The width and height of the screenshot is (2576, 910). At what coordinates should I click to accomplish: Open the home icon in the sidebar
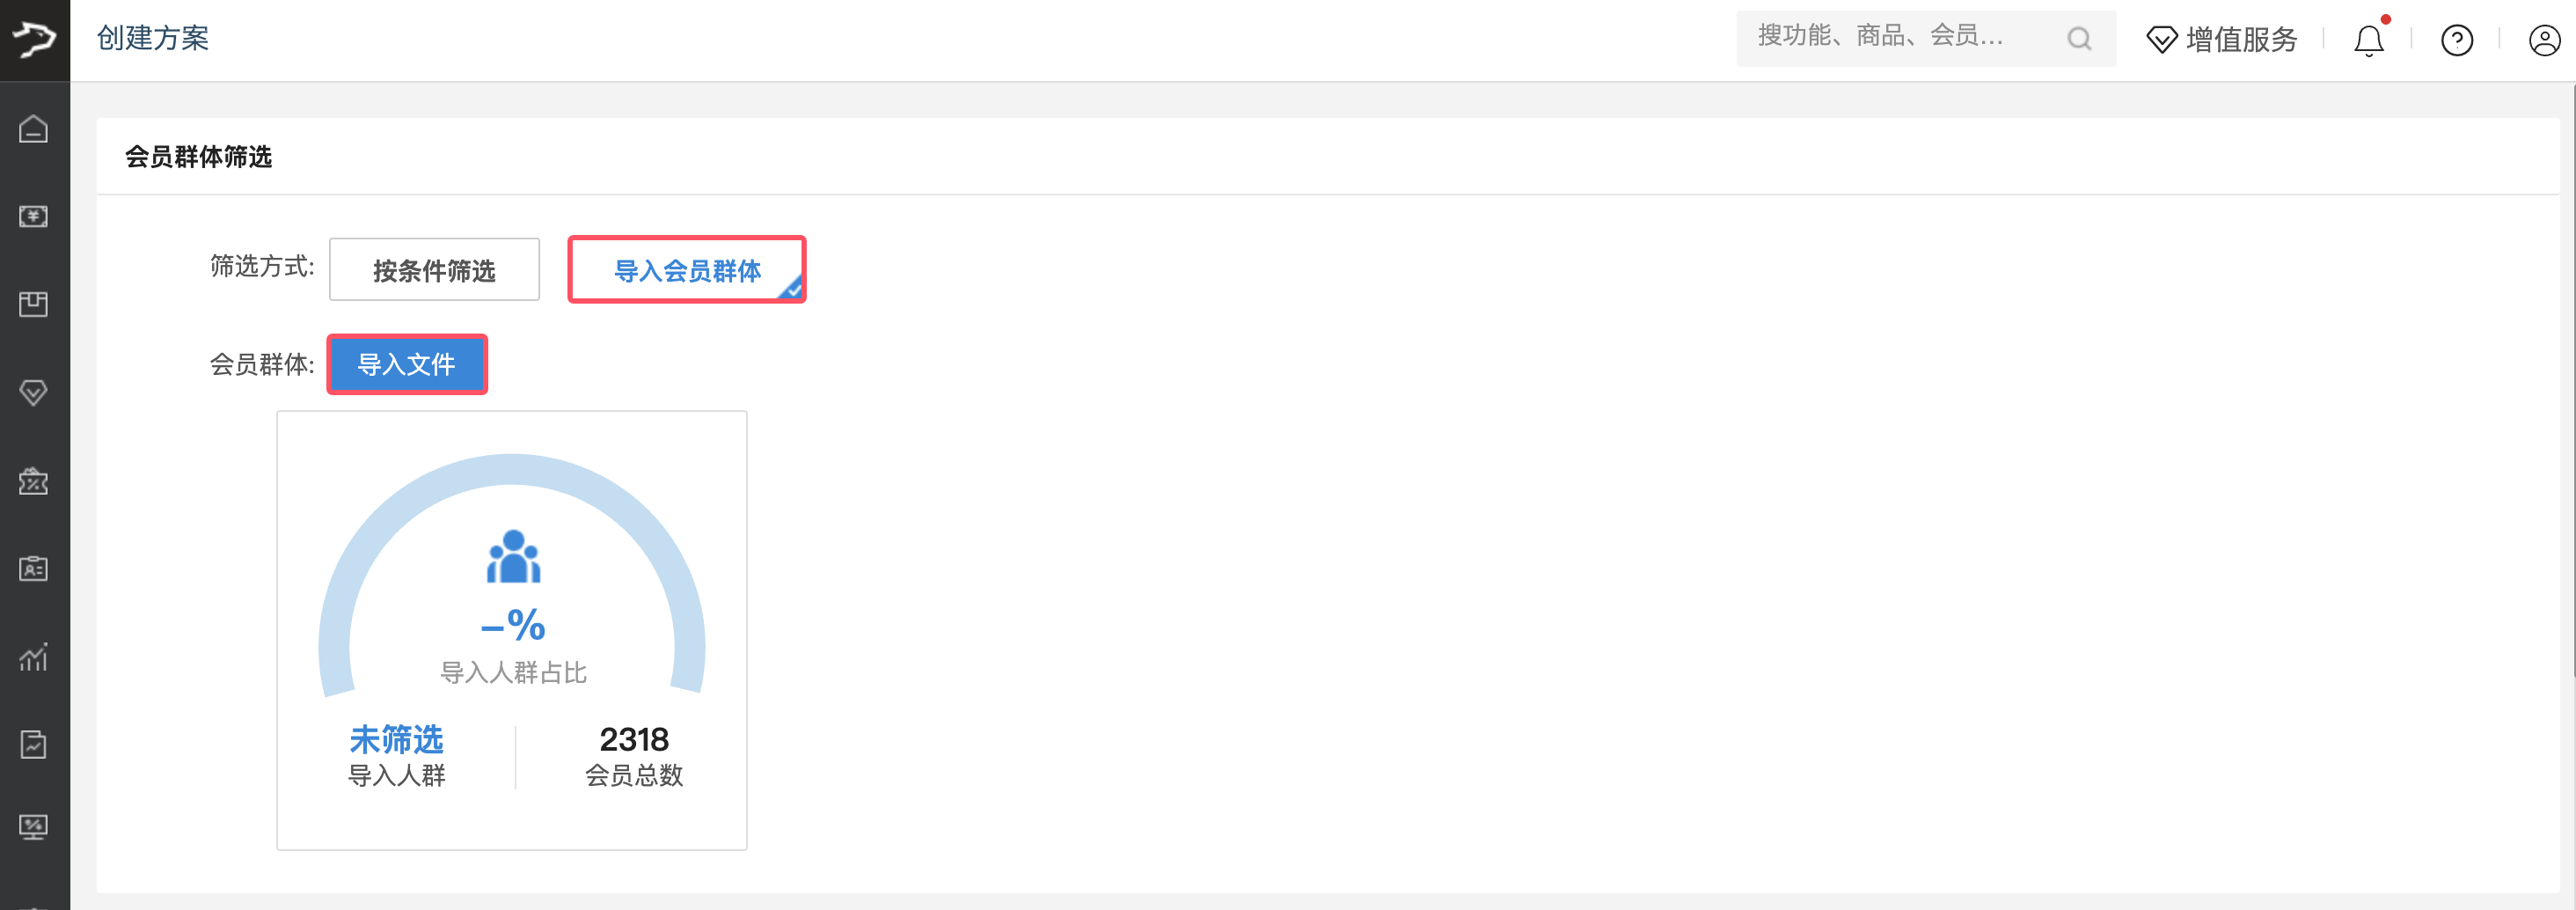(34, 129)
